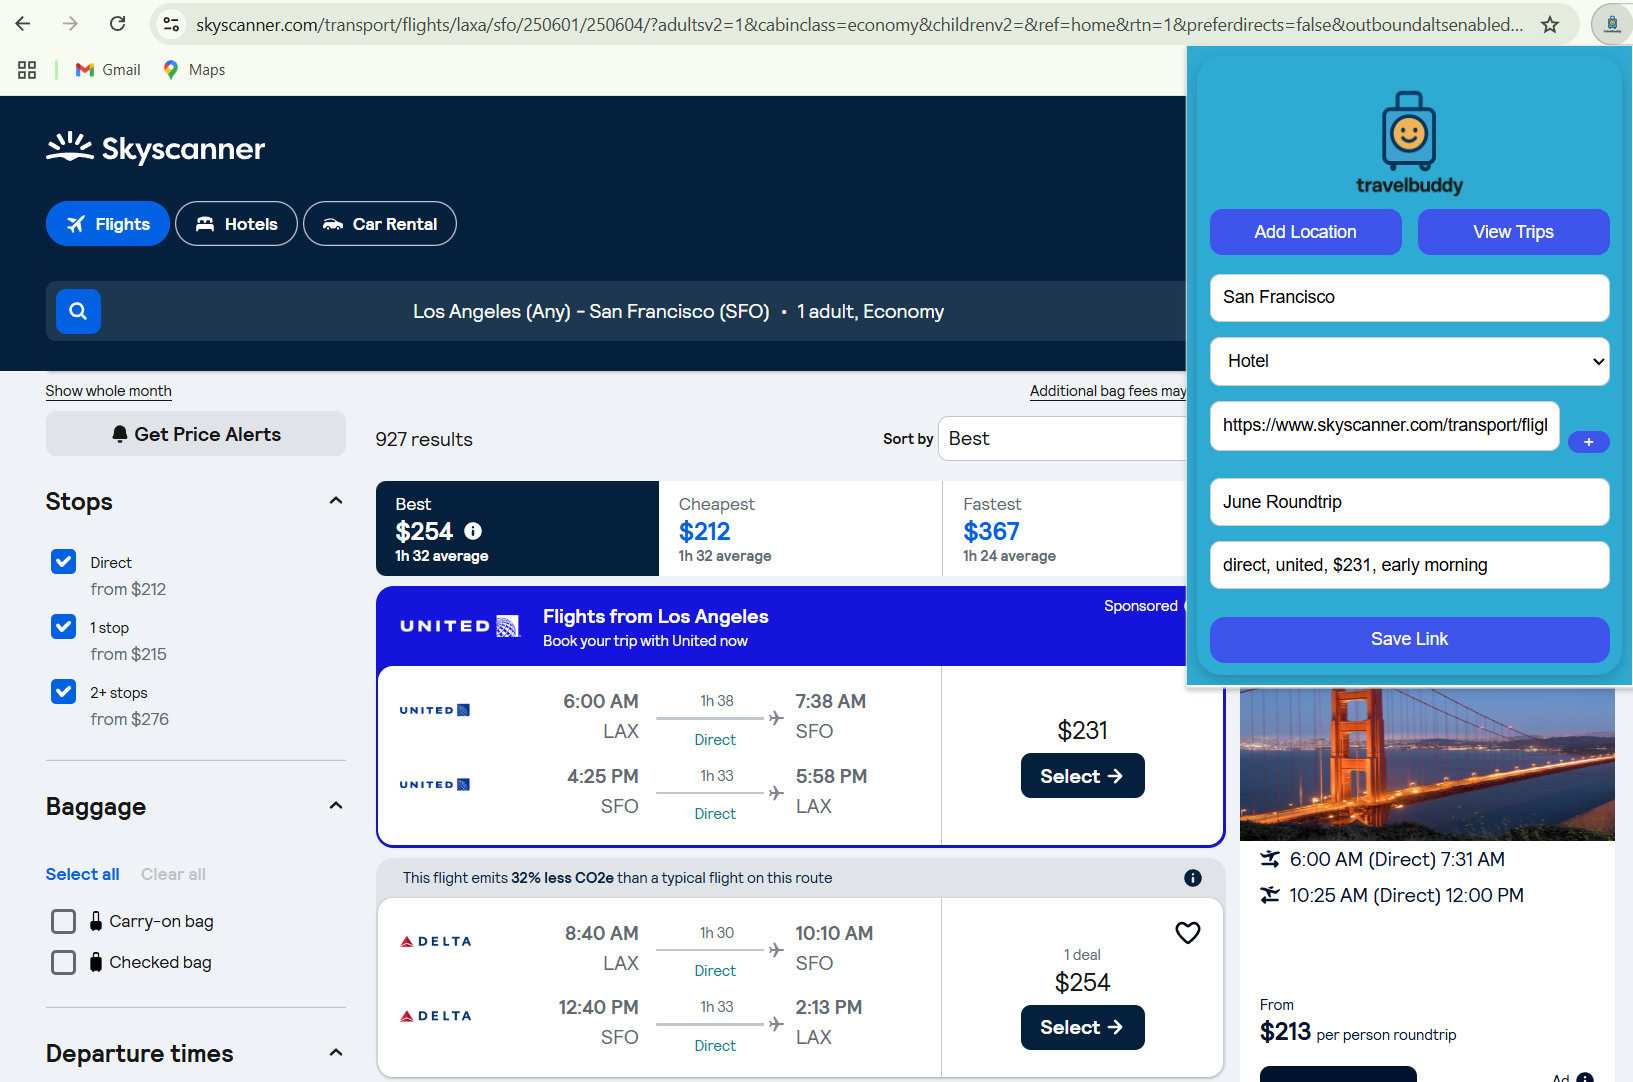Check the Checked bag checkbox
The height and width of the screenshot is (1082, 1633).
[x=63, y=962]
